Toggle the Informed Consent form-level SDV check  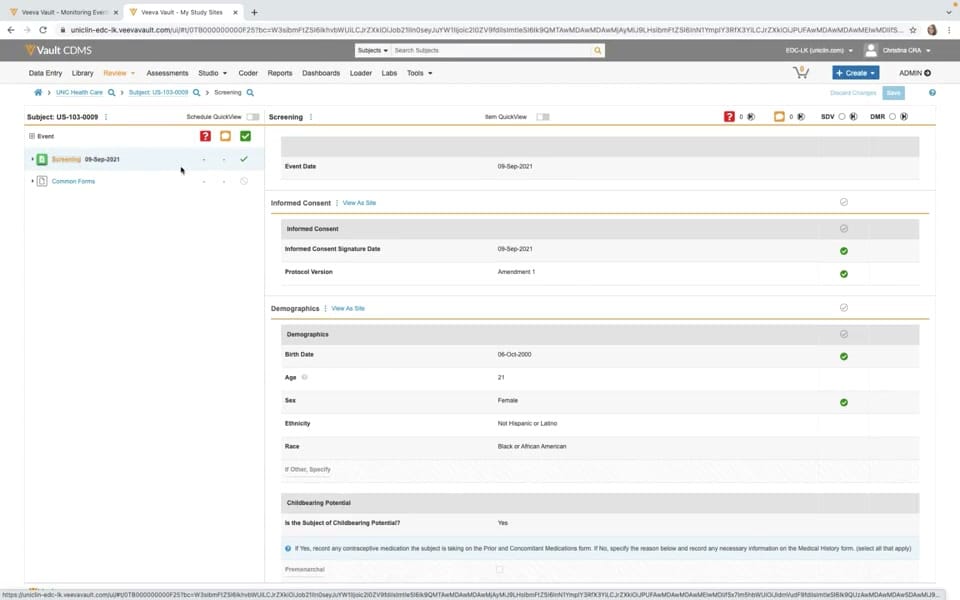point(844,202)
